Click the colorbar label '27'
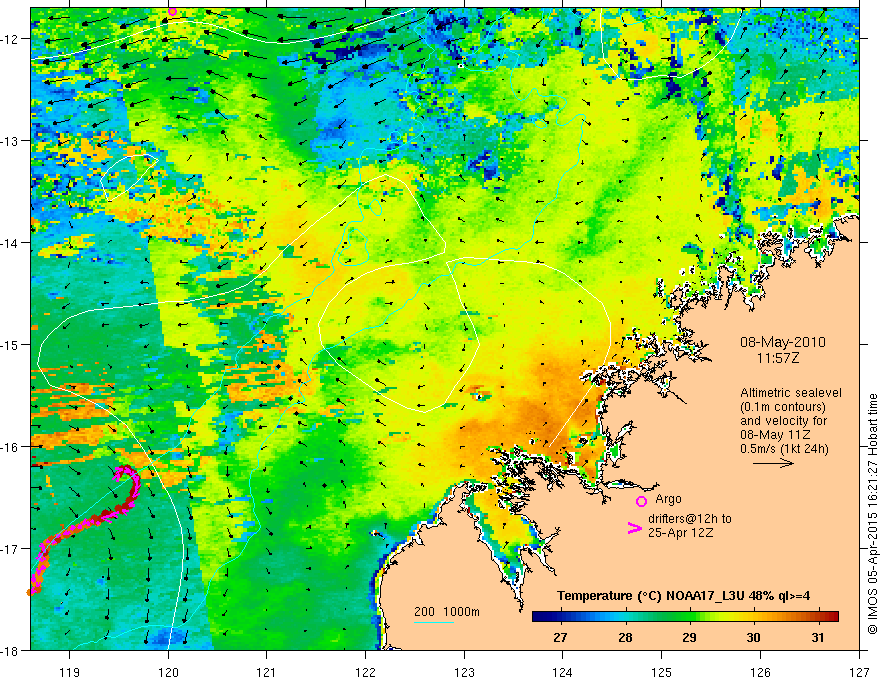 click(x=560, y=637)
